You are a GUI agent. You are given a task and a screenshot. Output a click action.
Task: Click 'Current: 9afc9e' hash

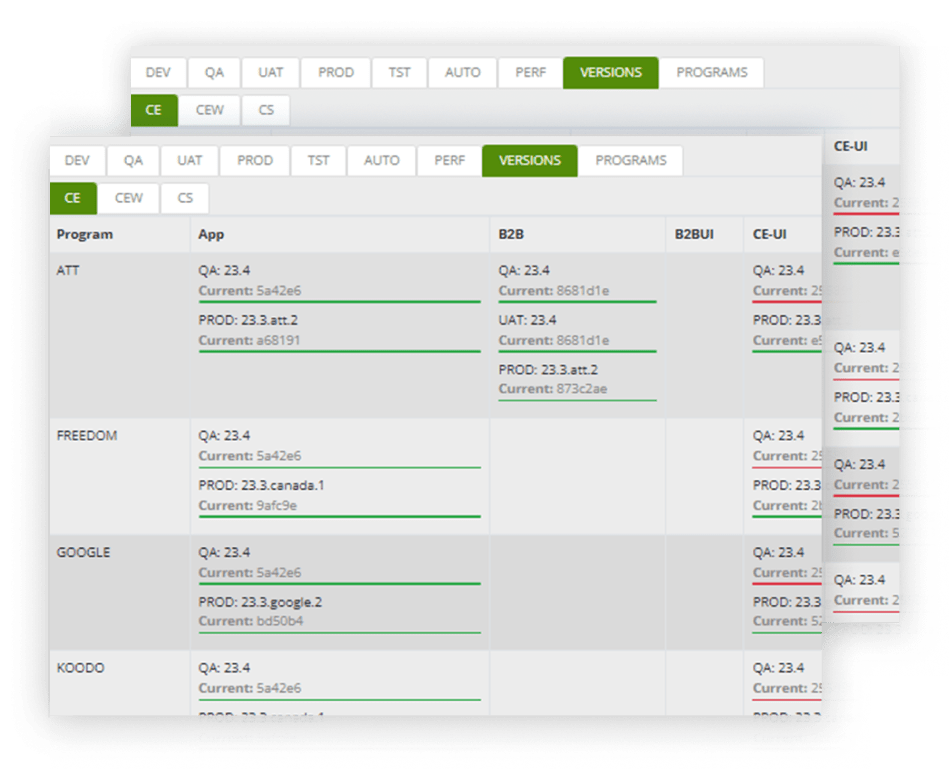(248, 506)
